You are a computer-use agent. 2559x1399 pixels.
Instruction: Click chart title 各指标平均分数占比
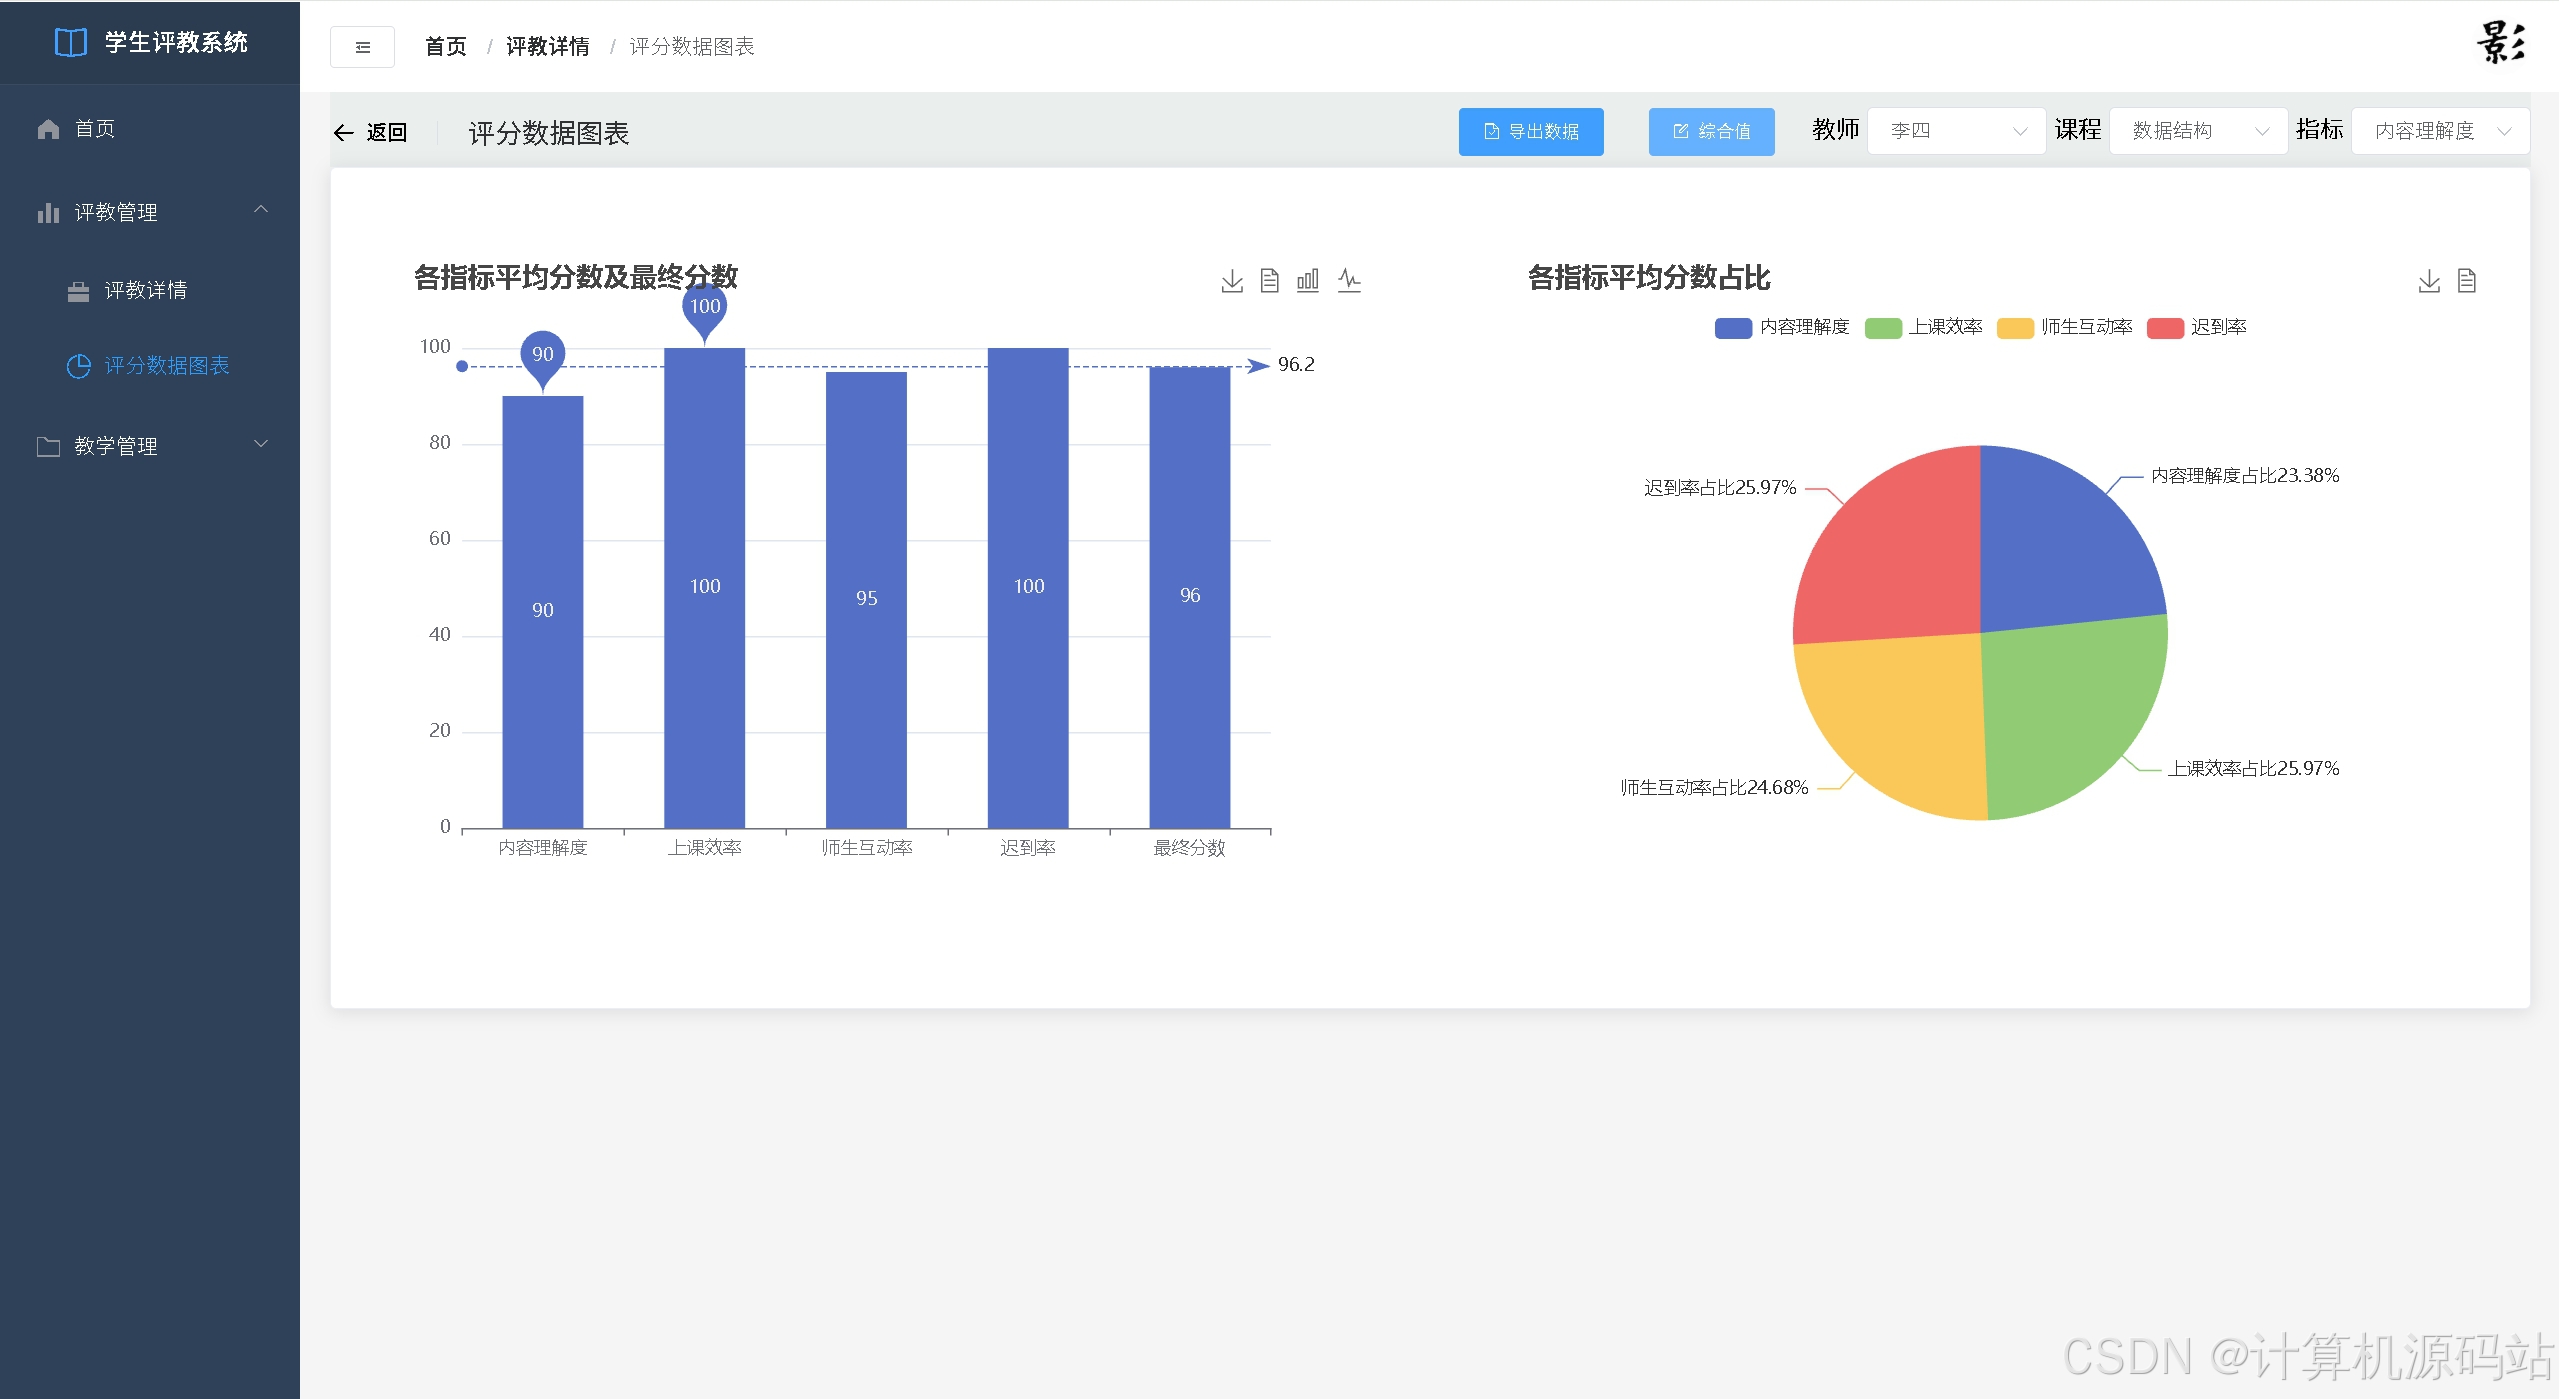click(1649, 278)
